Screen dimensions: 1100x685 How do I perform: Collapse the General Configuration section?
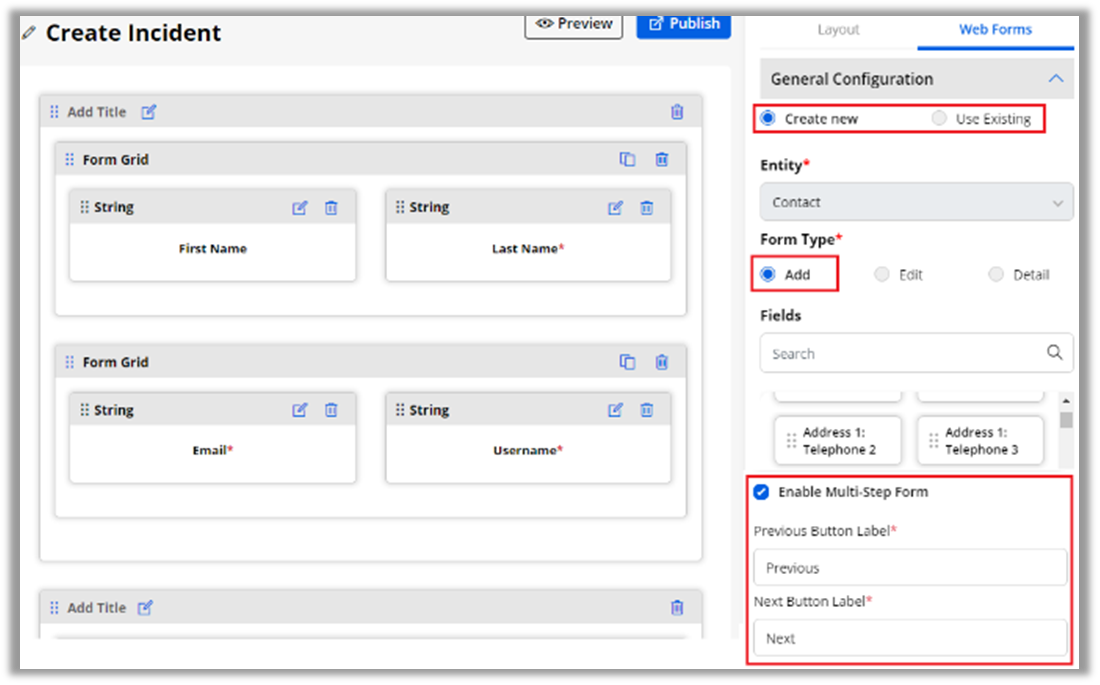1055,79
